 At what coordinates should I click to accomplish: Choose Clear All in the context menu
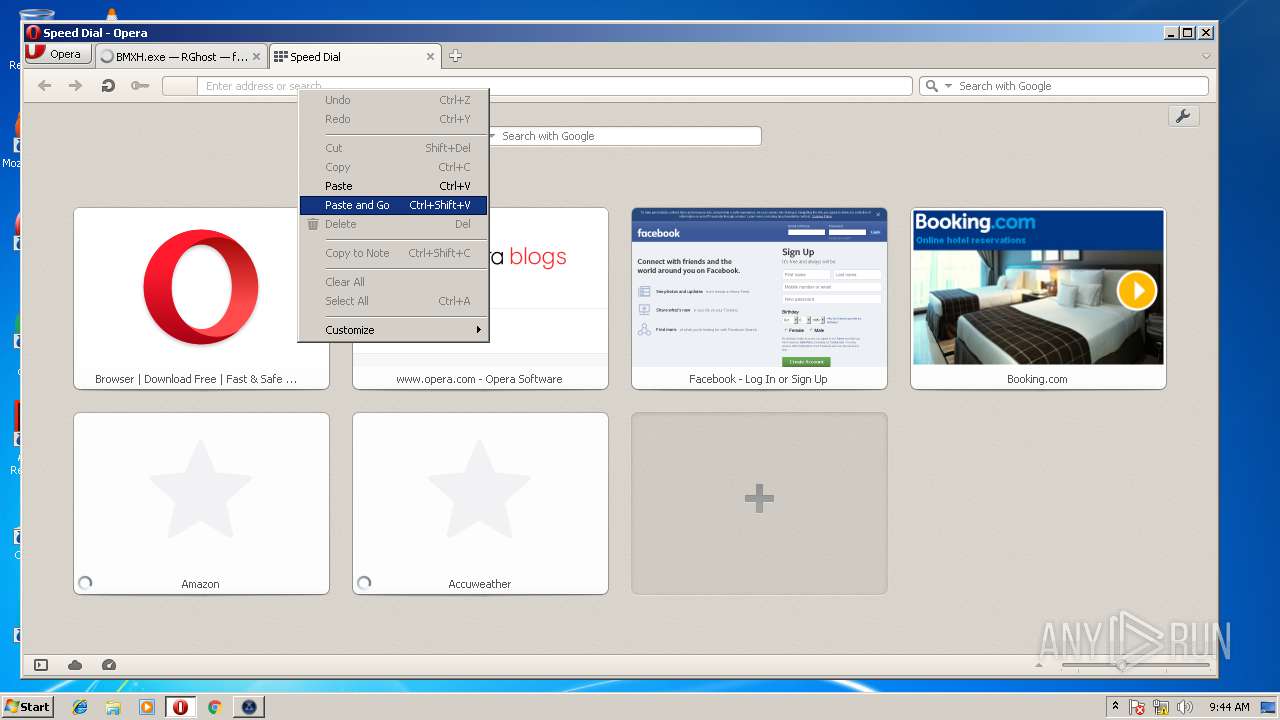pyautogui.click(x=393, y=282)
